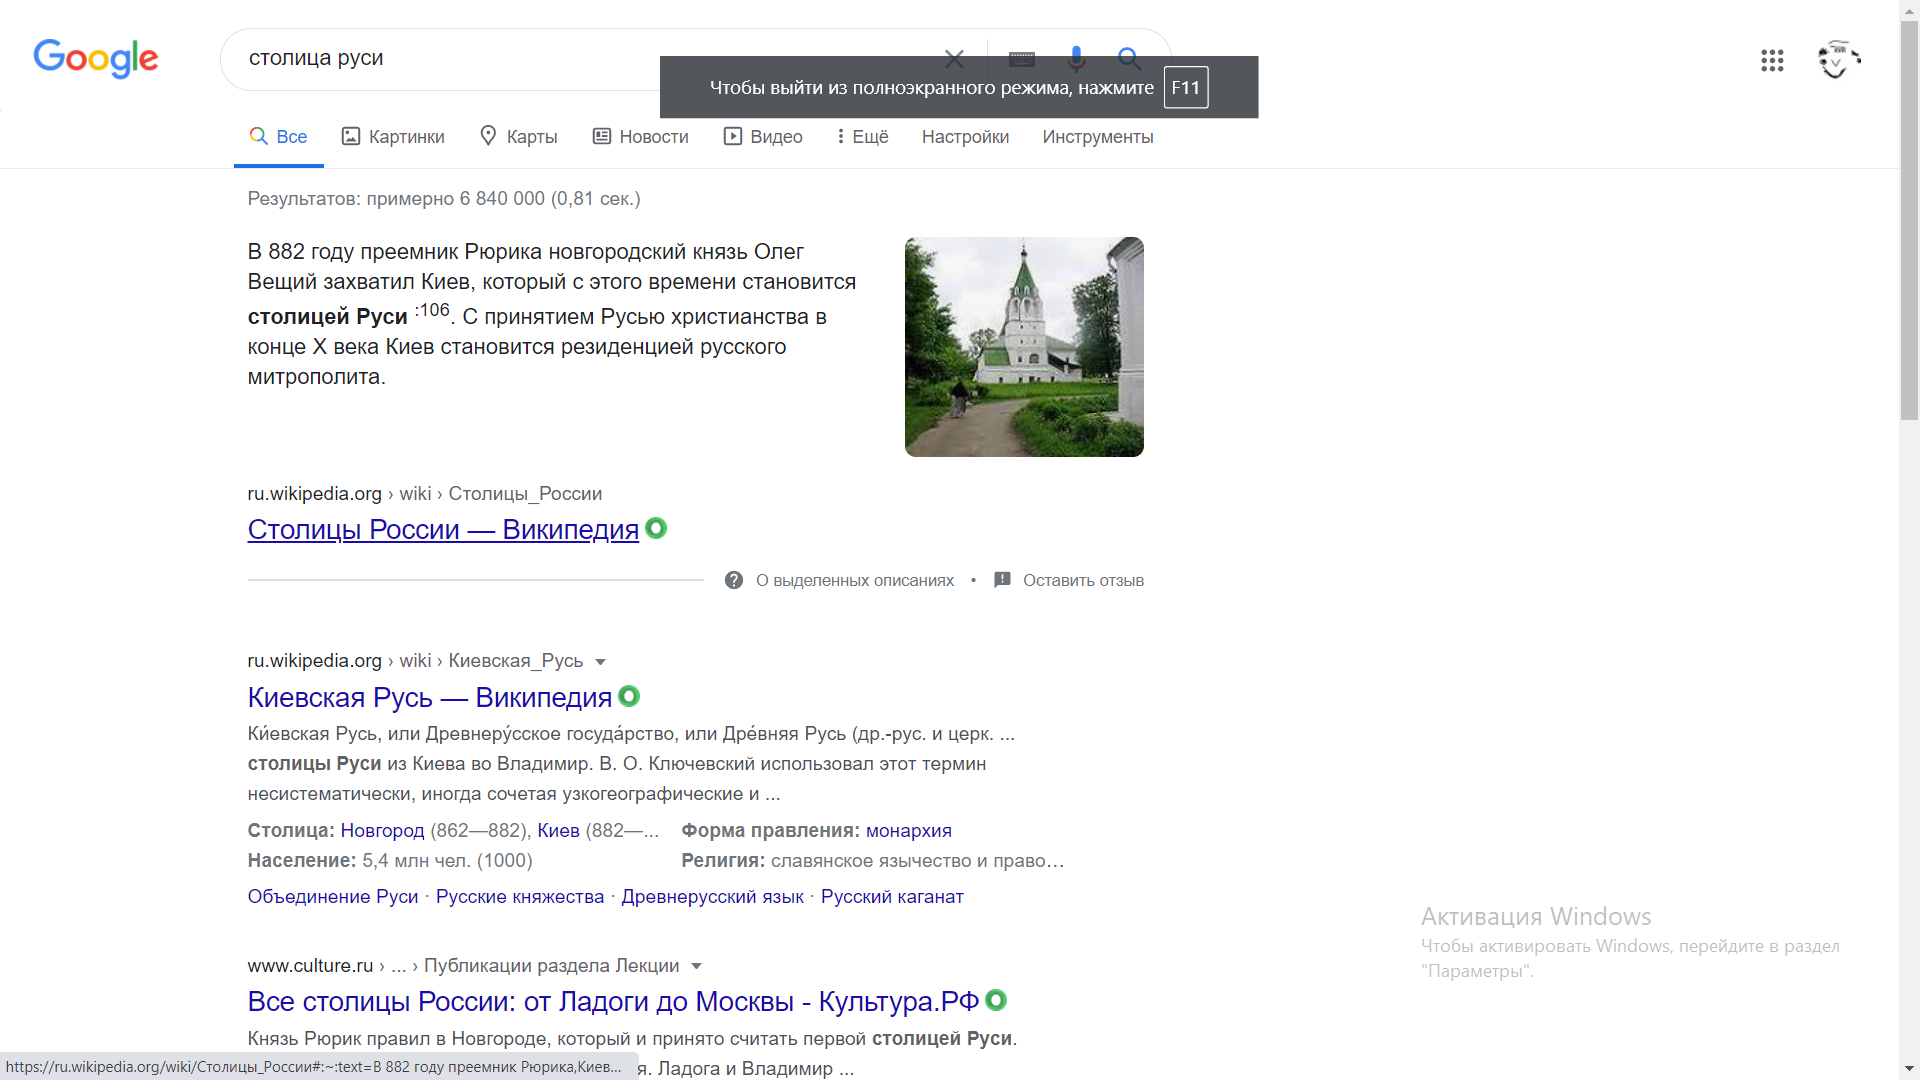This screenshot has width=1920, height=1080.
Task: Open the Google account avatar
Action: pos(1838,60)
